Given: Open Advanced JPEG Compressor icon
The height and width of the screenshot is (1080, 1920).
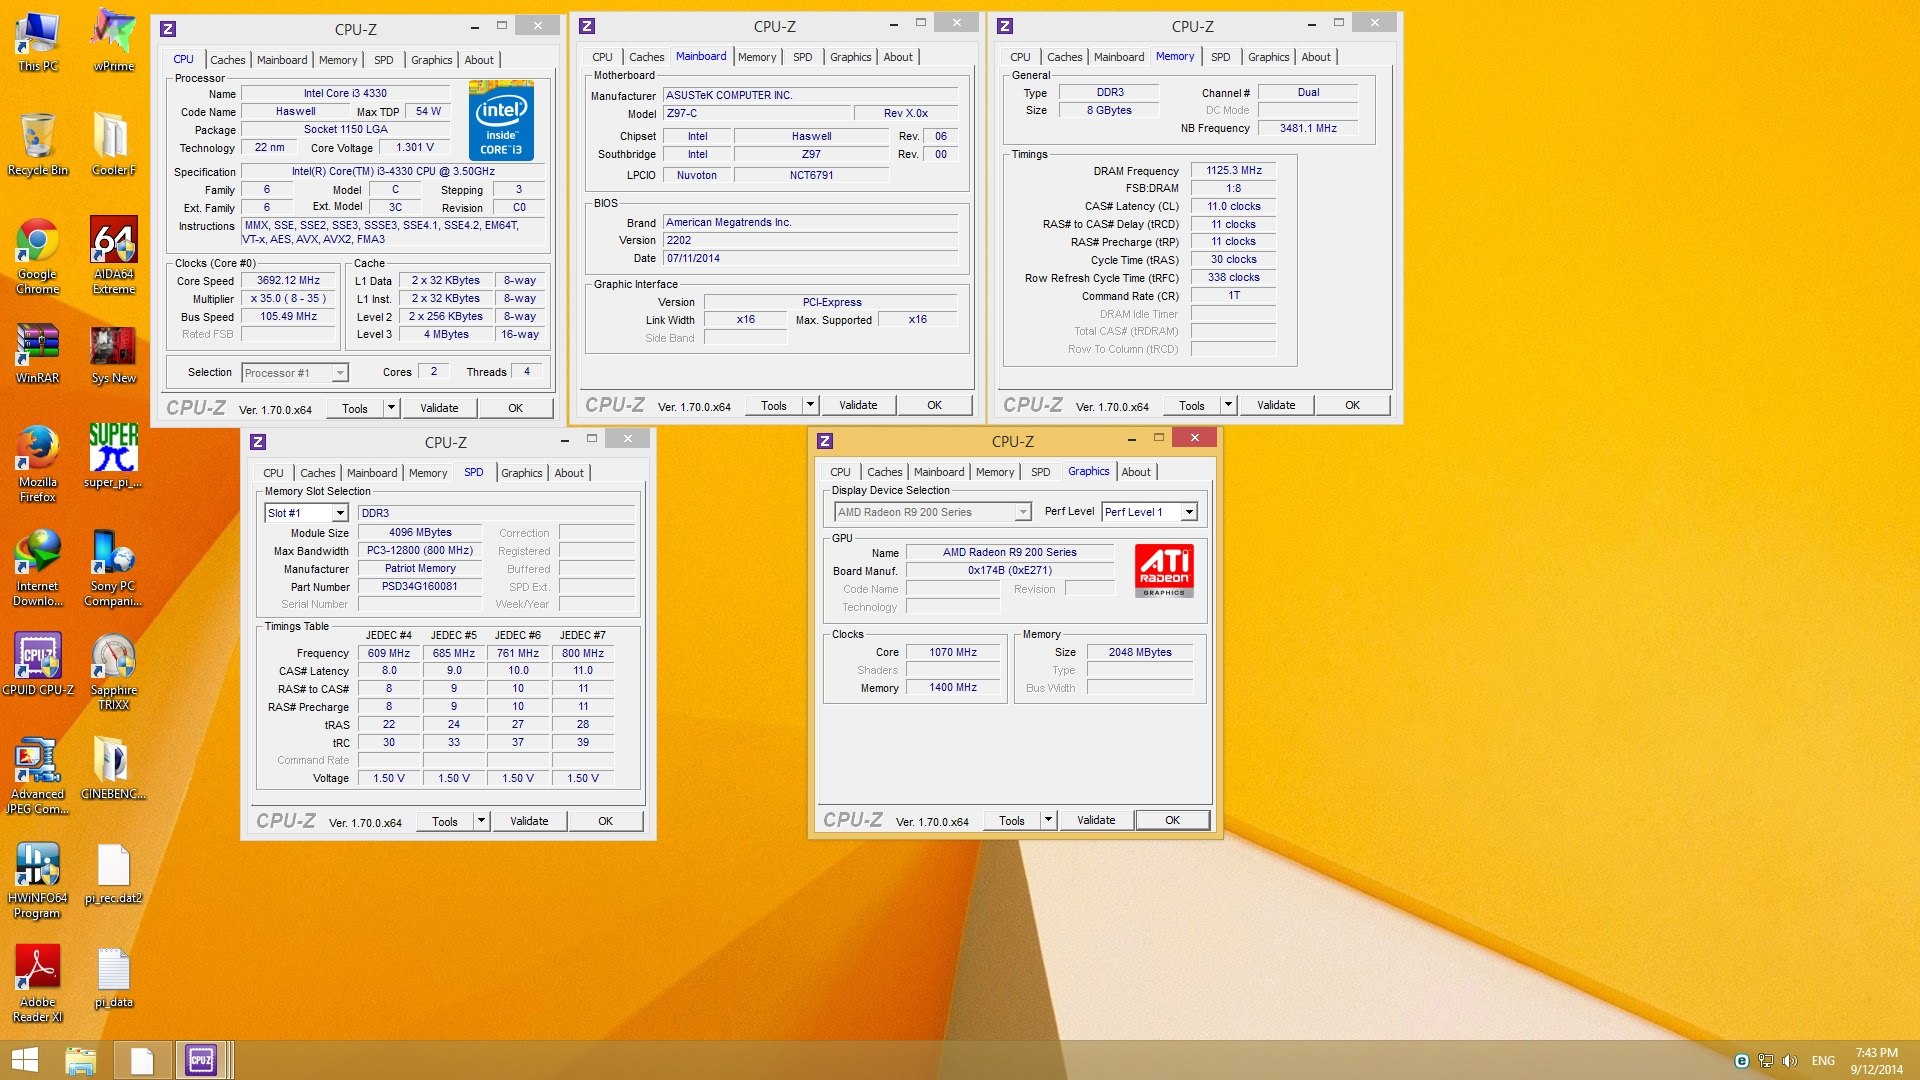Looking at the screenshot, I should click(x=37, y=775).
